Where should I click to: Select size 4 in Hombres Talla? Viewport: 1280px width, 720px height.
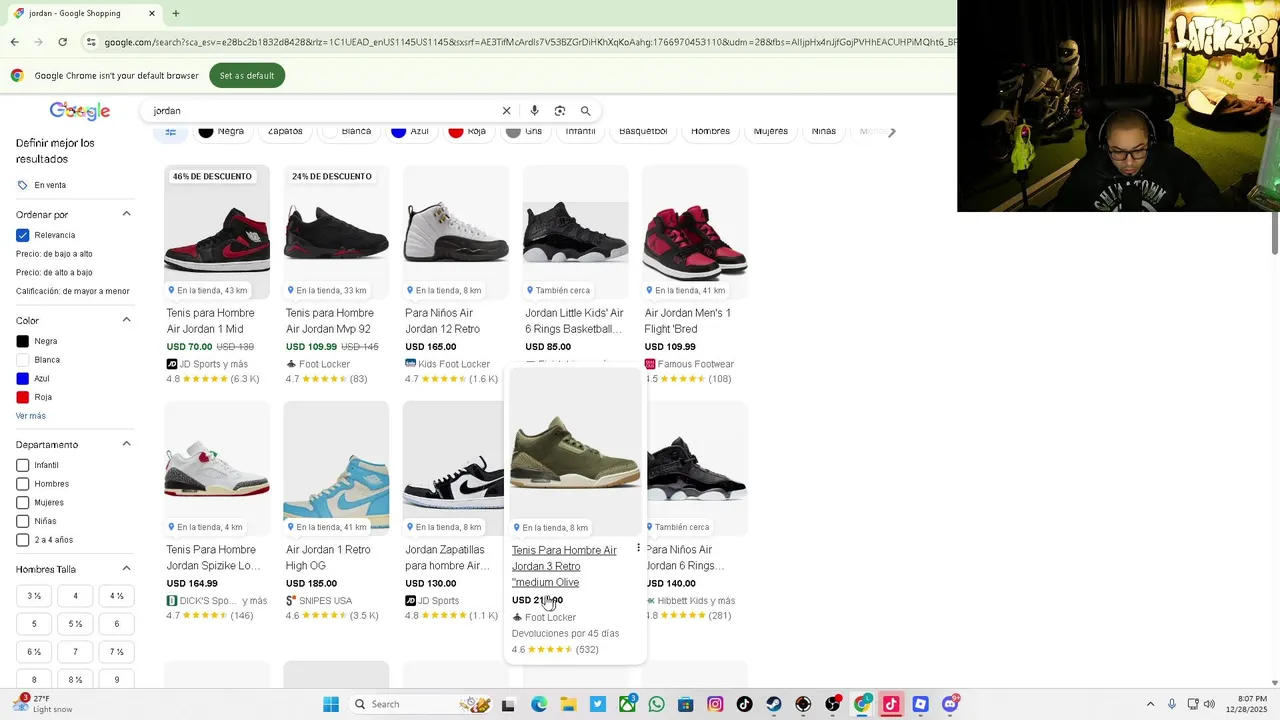point(75,596)
